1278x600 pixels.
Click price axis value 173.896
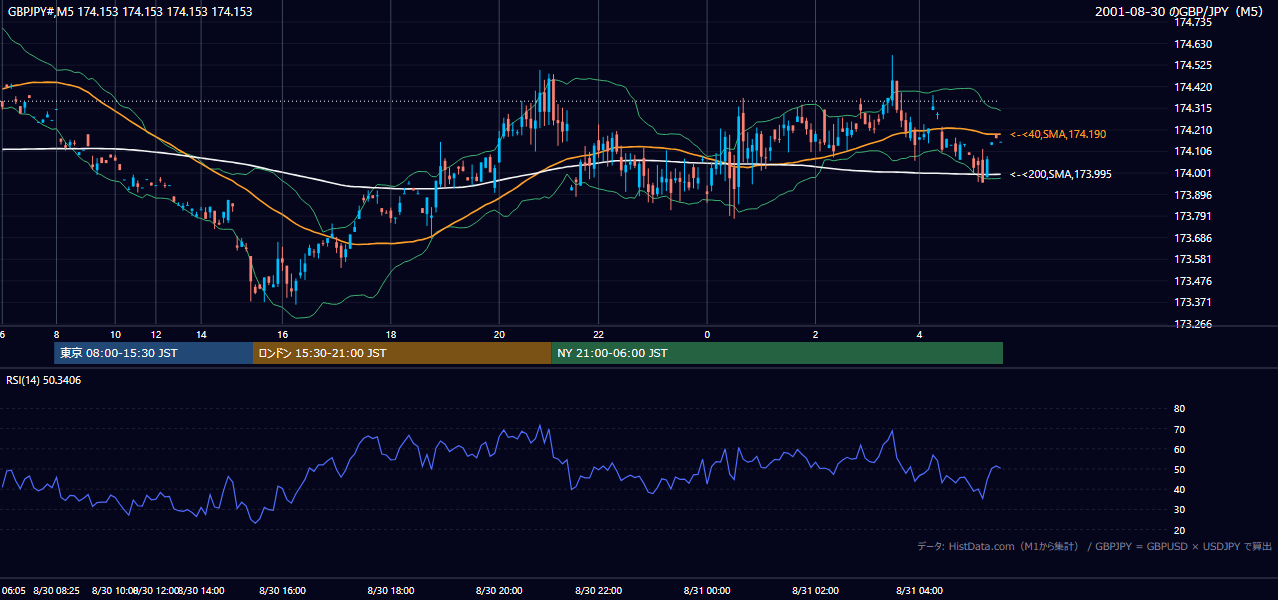pyautogui.click(x=1193, y=195)
